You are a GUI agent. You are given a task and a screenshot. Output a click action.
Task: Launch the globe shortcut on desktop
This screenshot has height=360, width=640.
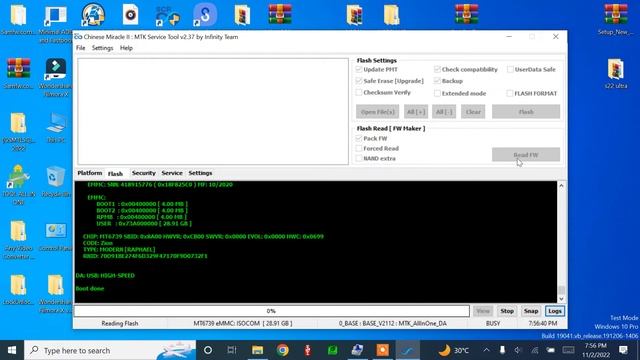coord(93,16)
